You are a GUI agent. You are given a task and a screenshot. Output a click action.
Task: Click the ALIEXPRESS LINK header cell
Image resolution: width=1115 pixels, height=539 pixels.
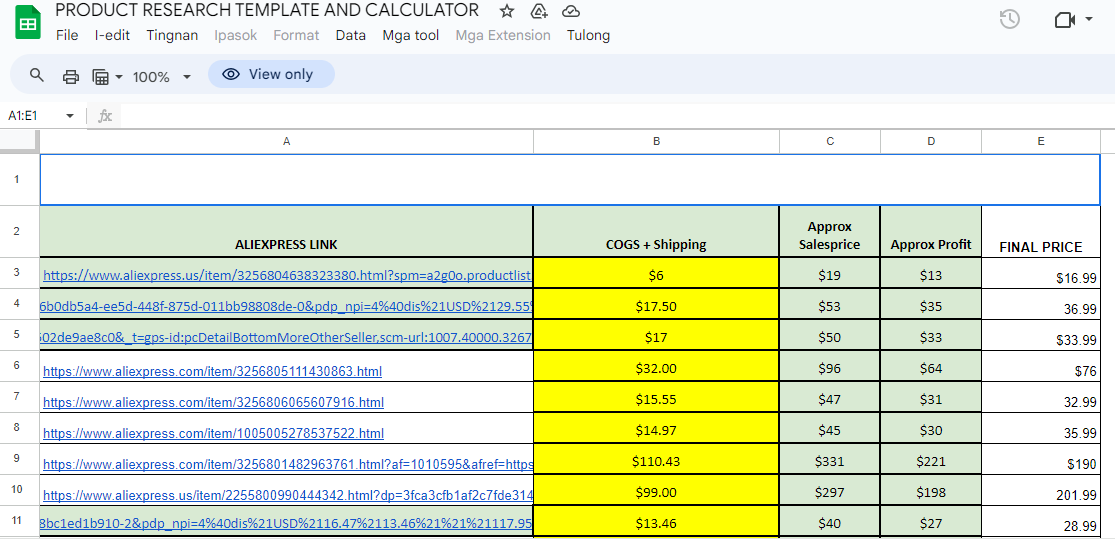287,232
